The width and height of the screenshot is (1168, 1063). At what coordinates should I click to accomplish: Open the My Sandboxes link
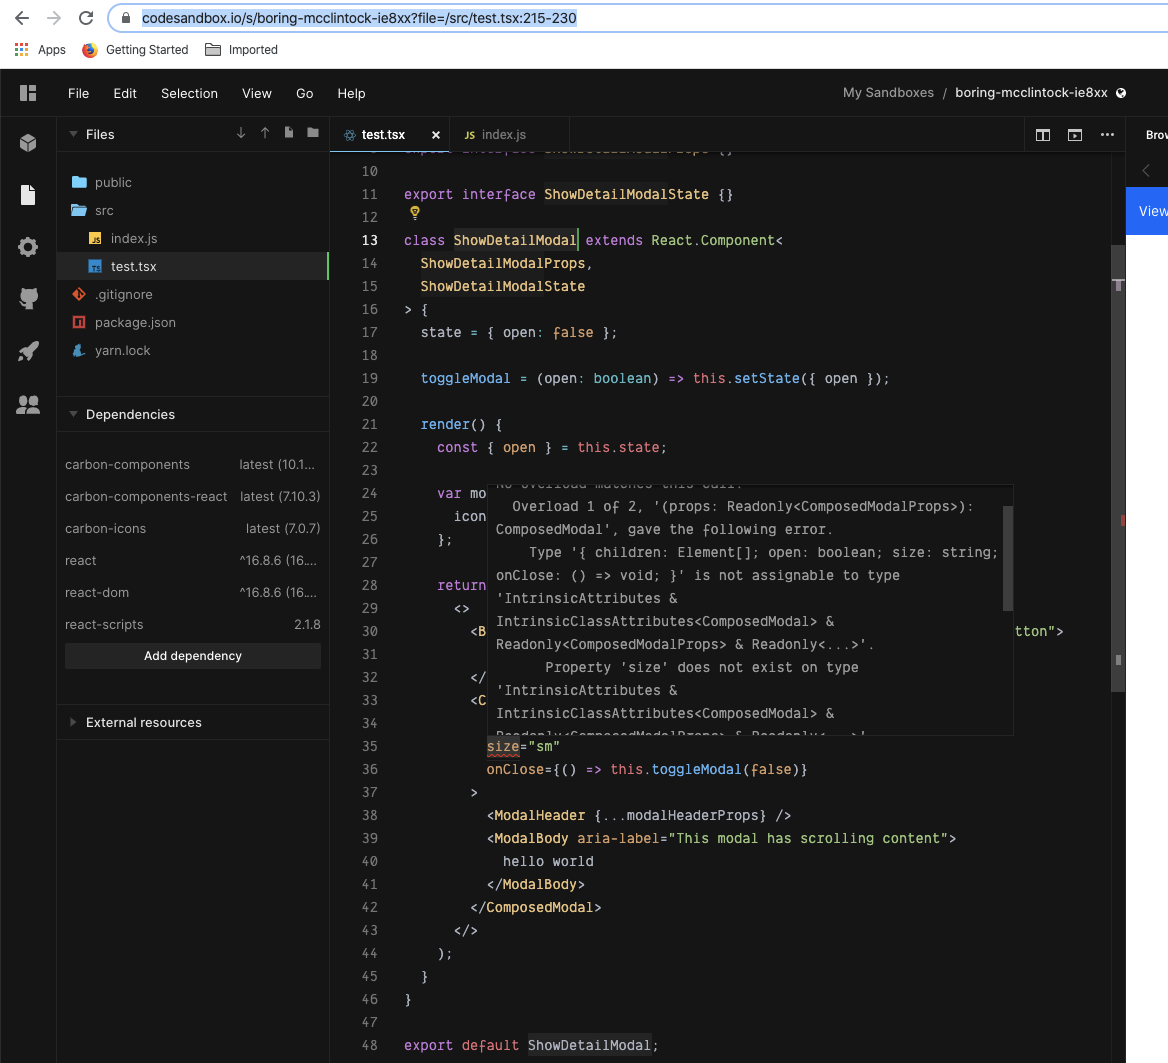pyautogui.click(x=888, y=92)
